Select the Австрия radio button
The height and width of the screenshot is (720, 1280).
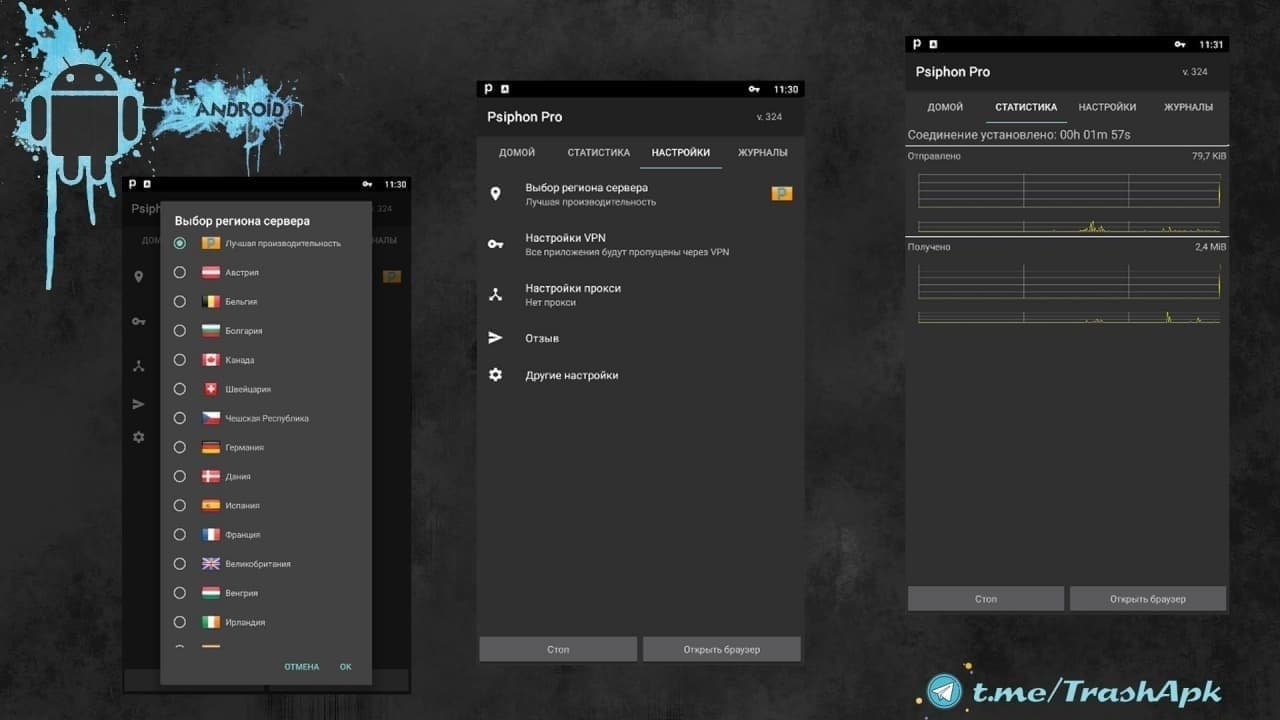coord(180,272)
